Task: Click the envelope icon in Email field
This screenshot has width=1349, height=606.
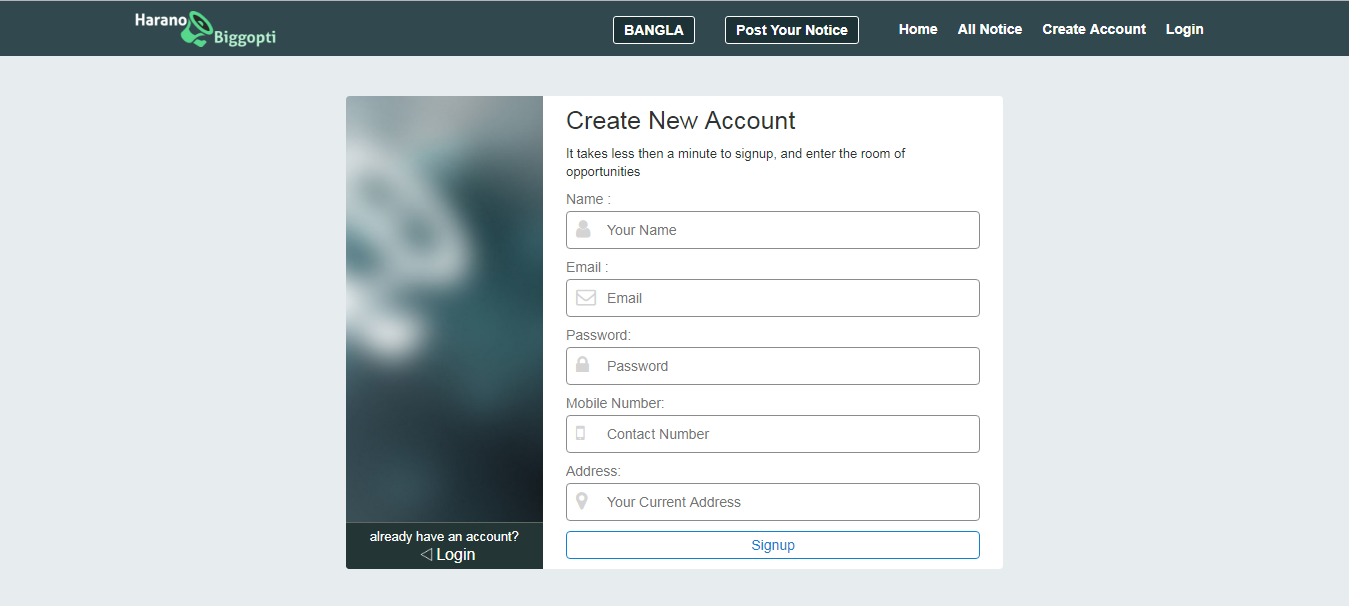Action: coord(586,298)
